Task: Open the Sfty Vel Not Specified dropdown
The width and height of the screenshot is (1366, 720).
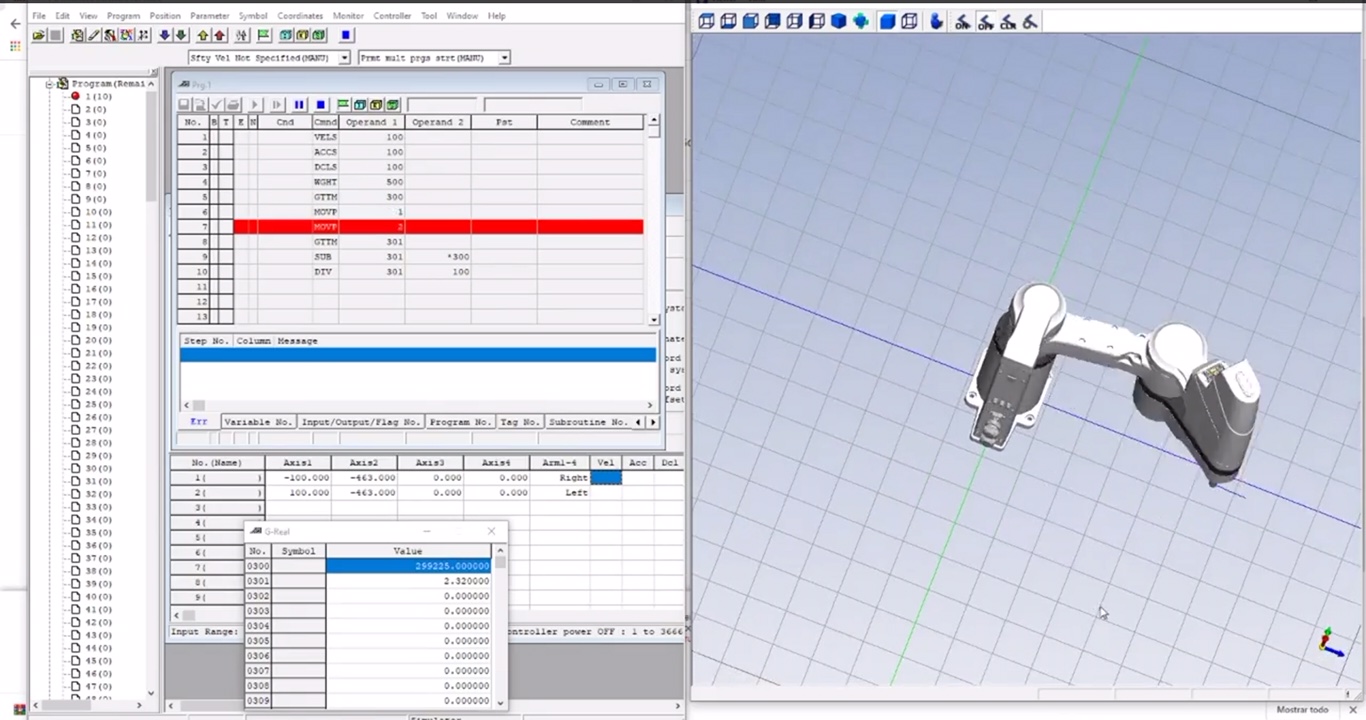Action: 345,58
